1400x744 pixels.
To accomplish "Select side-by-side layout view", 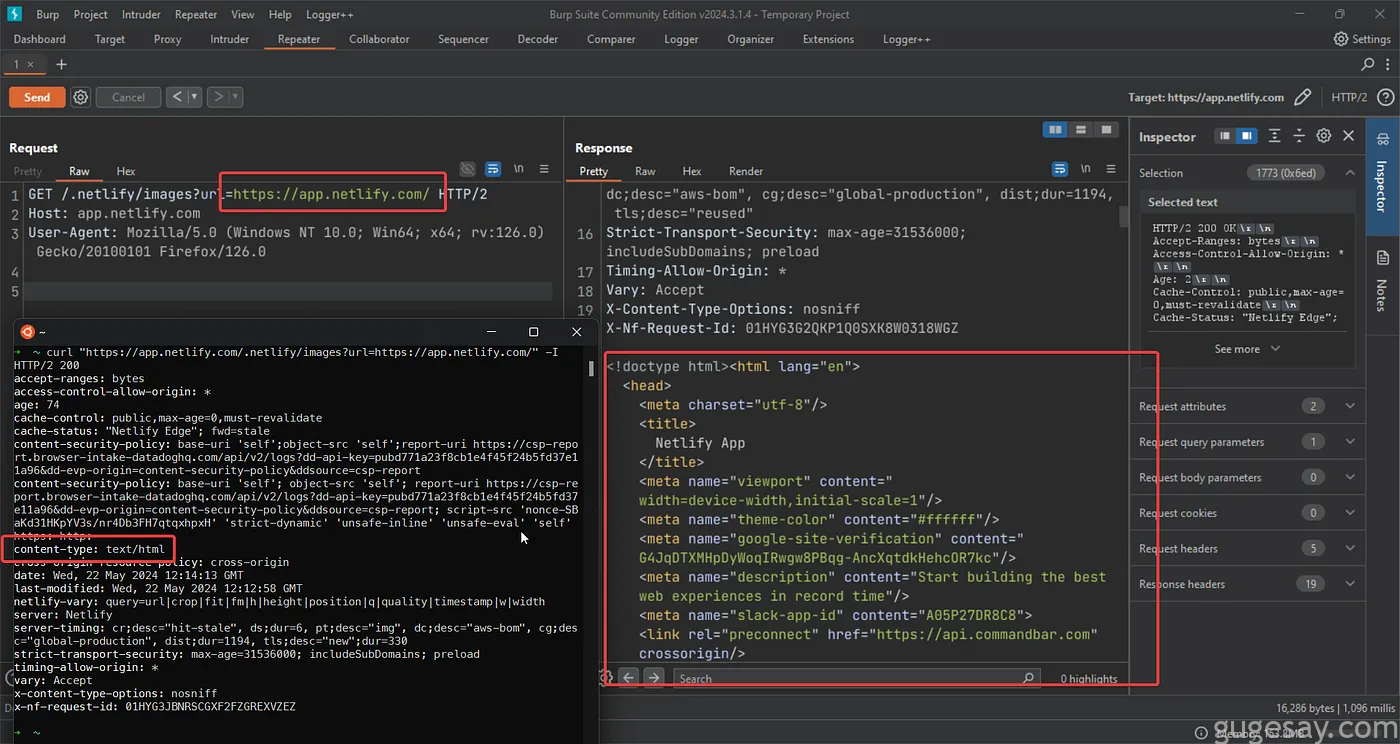I will (1055, 130).
